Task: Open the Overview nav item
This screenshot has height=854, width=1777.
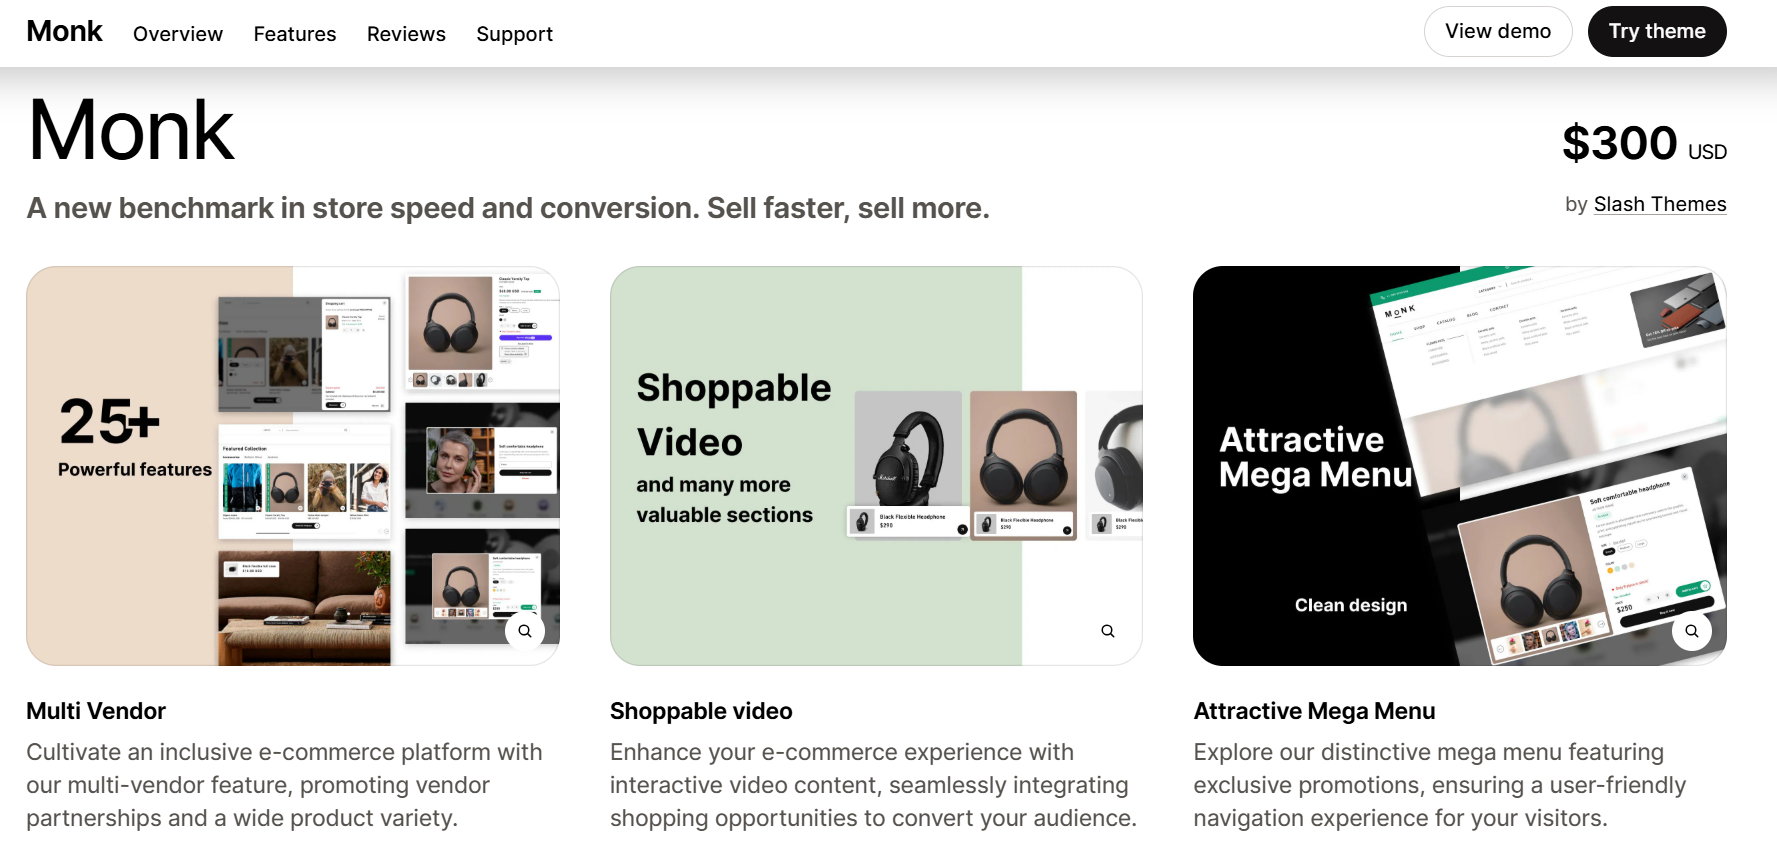Action: point(178,34)
